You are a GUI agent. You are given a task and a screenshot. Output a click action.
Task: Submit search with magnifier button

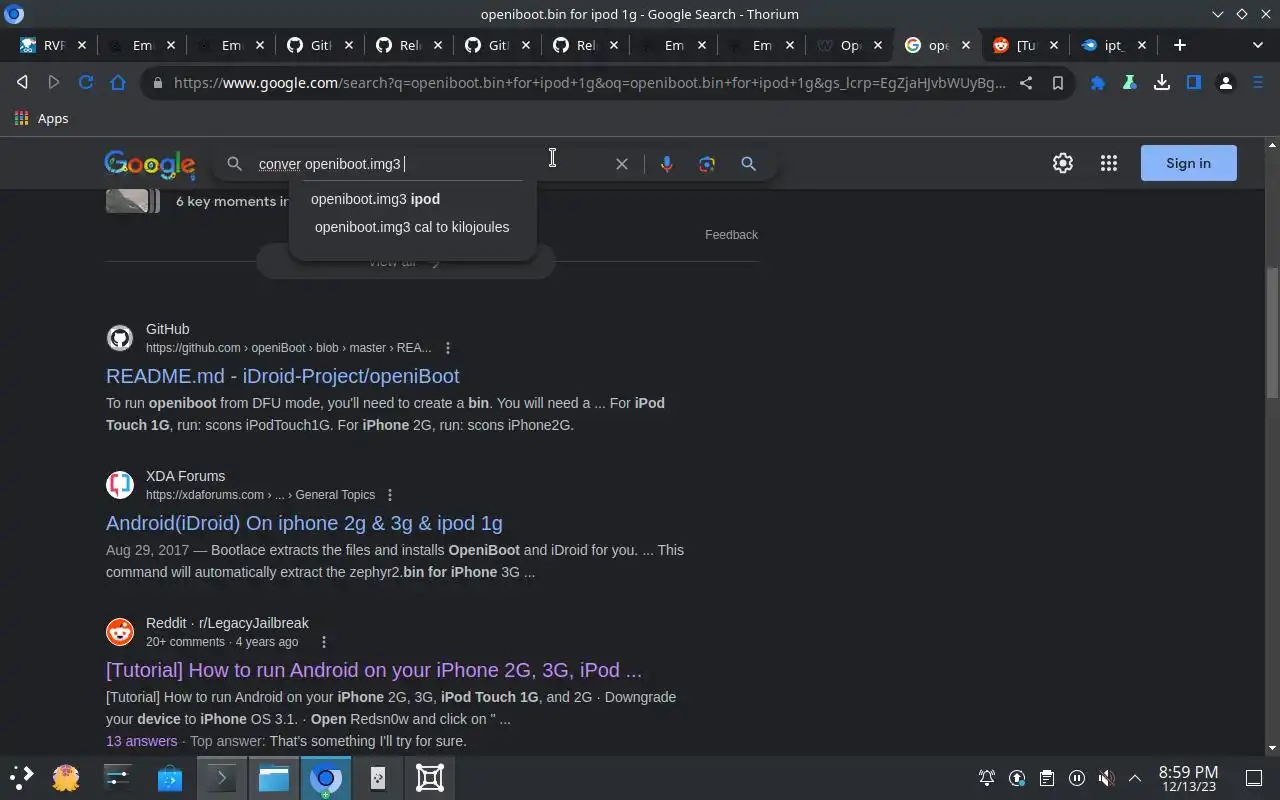click(748, 164)
